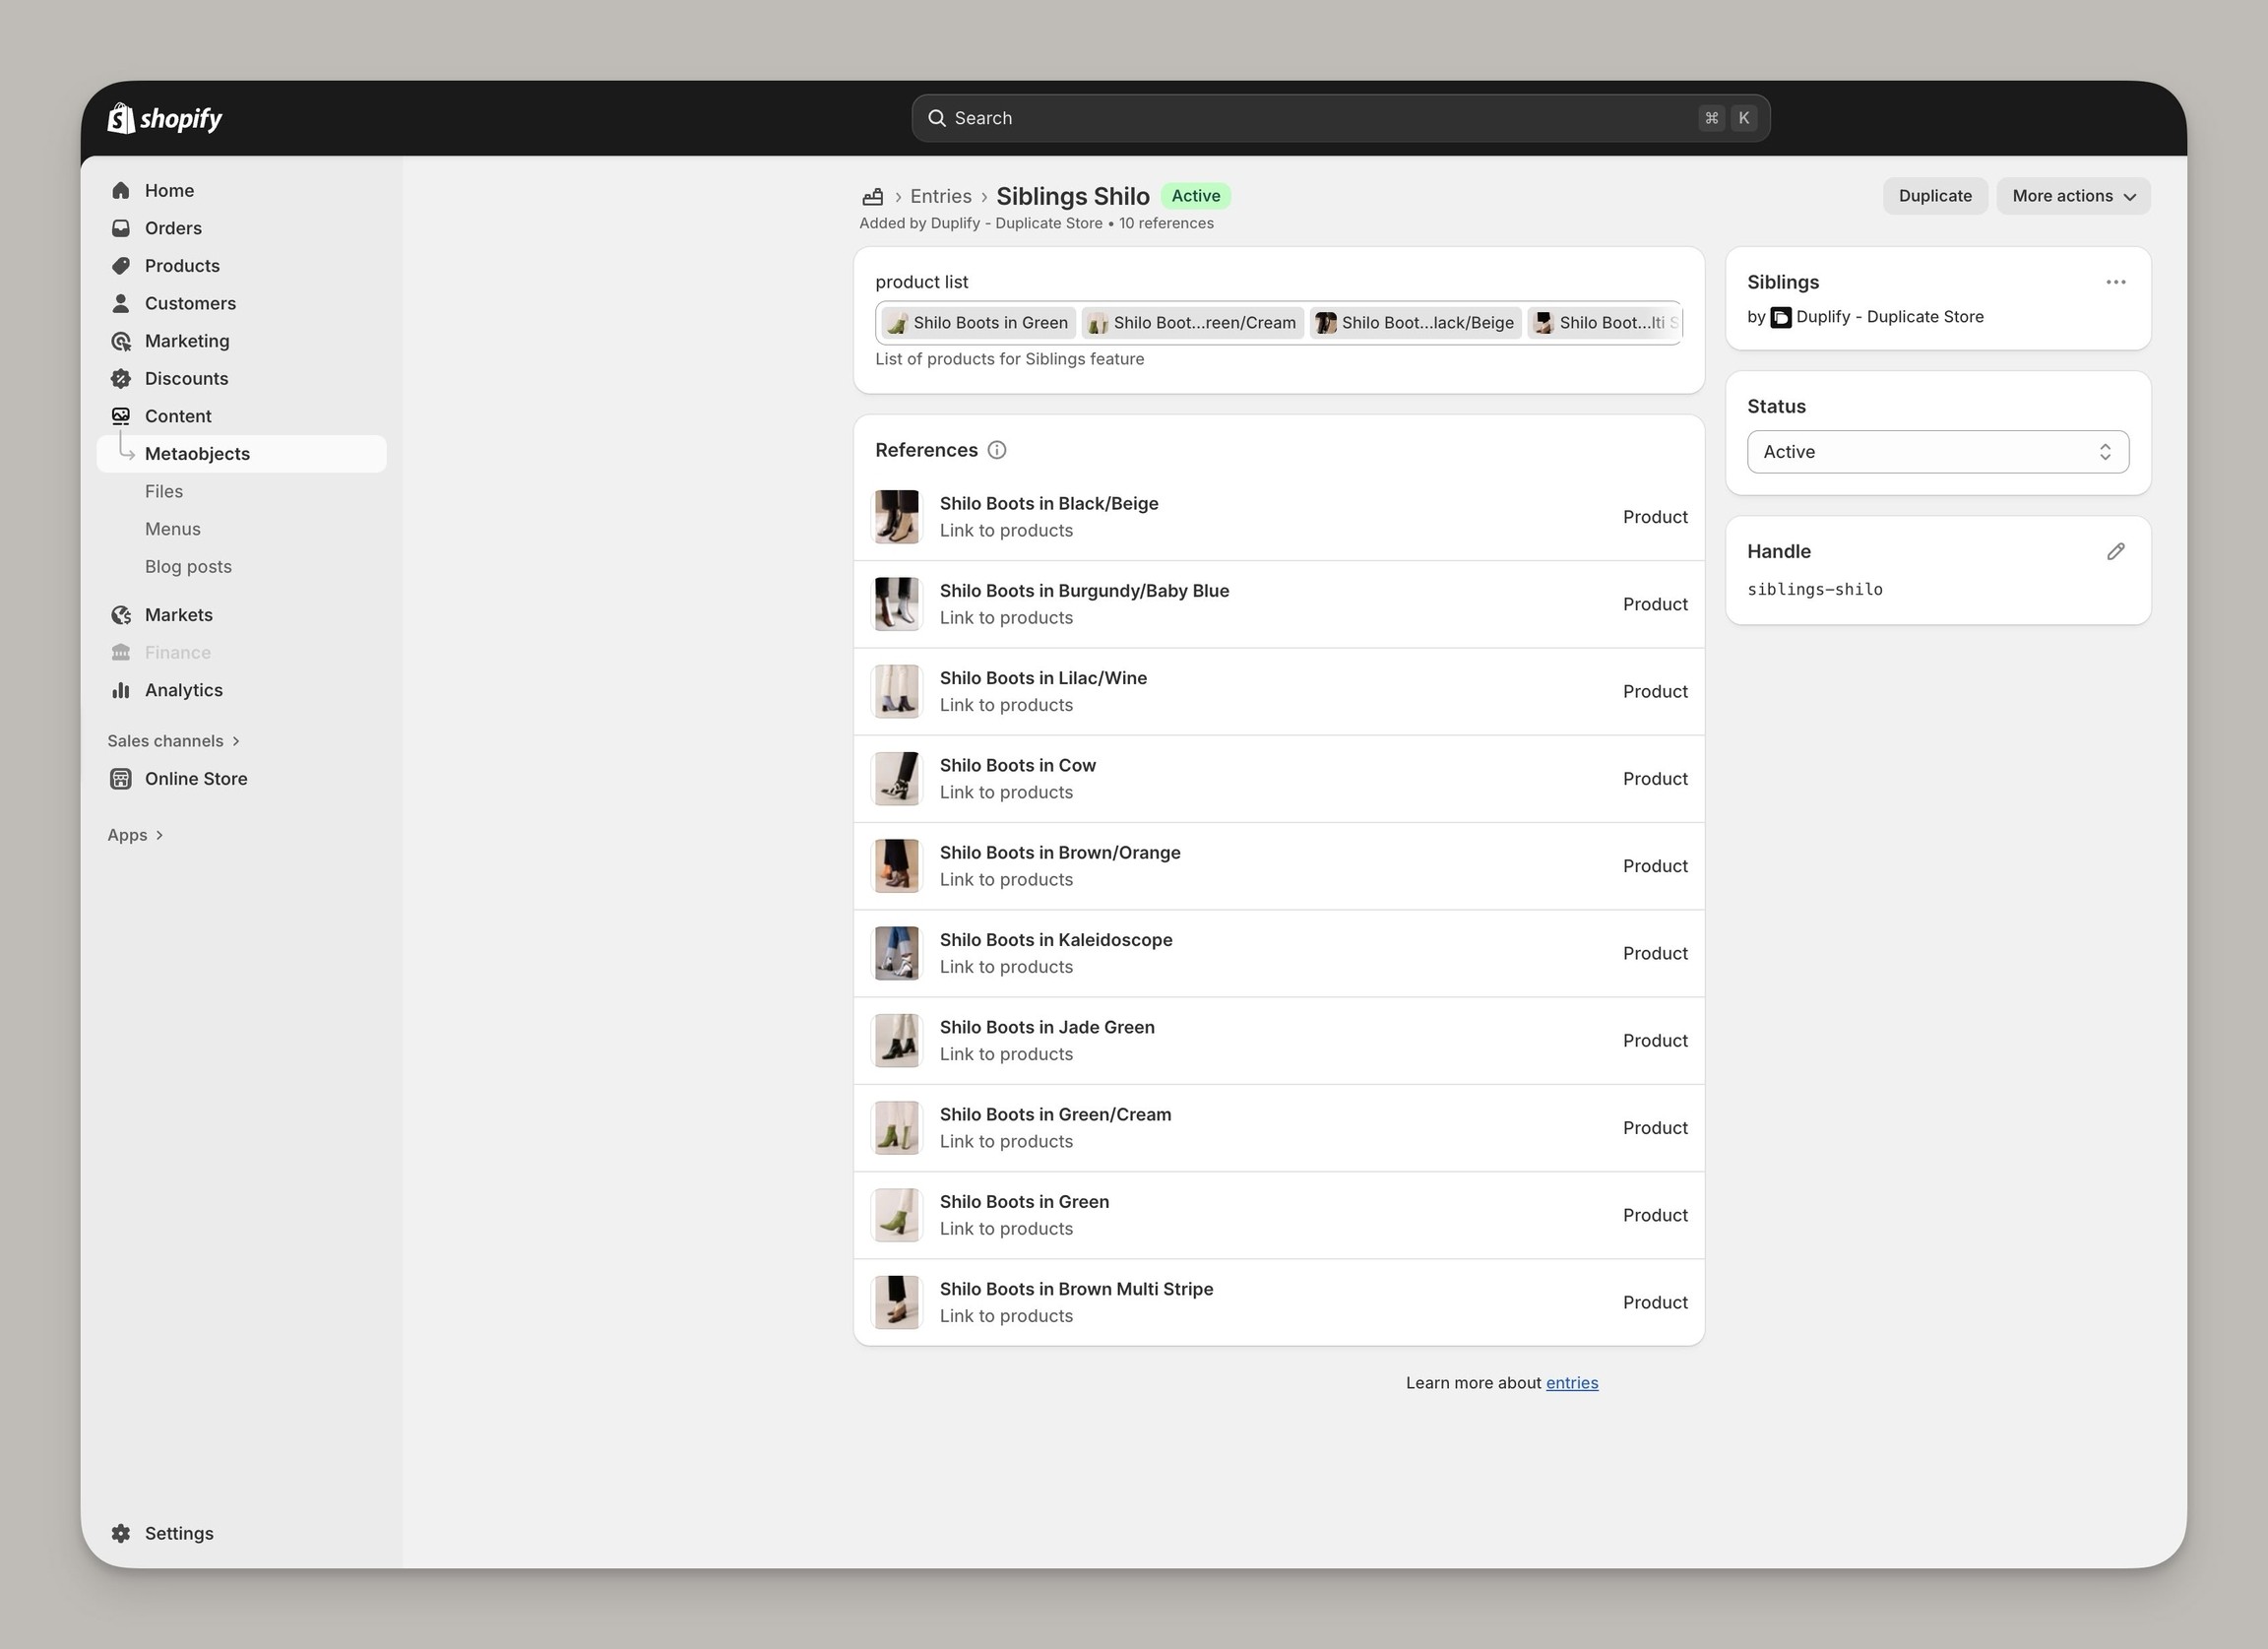Click the Orders inbox icon

pos(121,228)
